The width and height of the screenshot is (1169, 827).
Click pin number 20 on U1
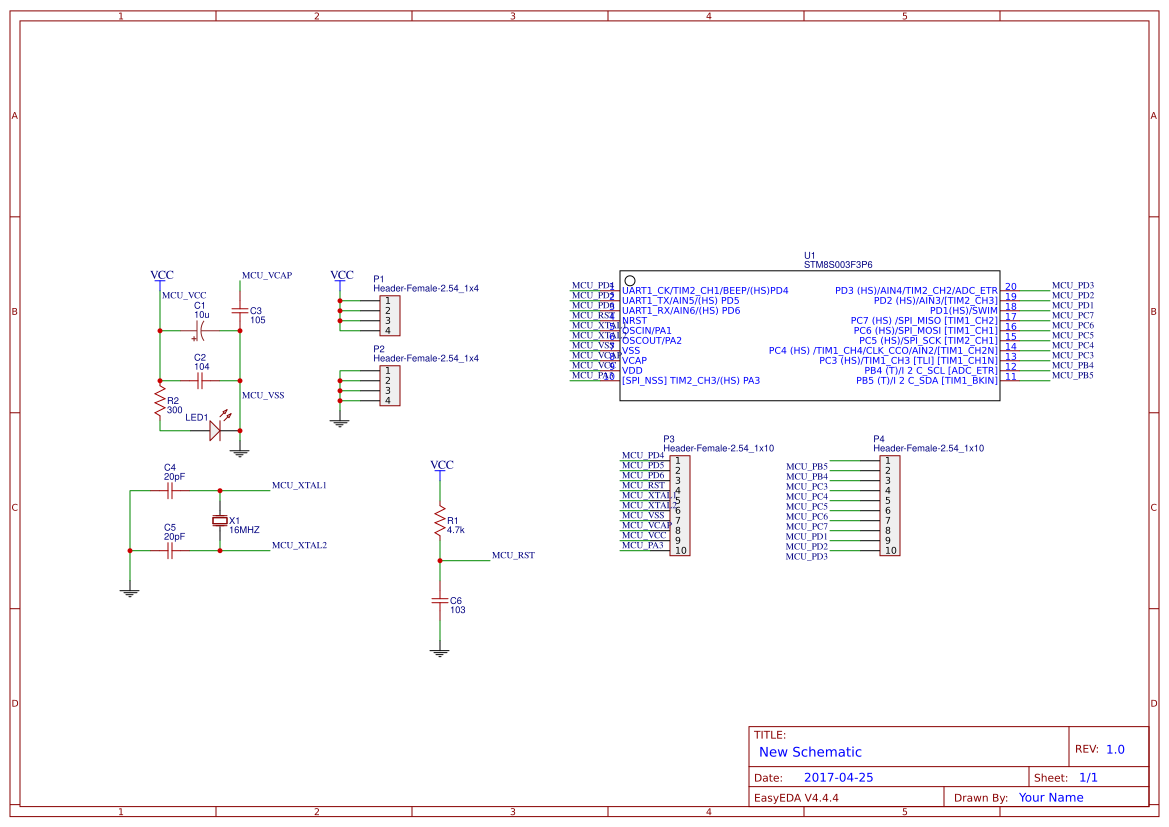pos(1011,286)
